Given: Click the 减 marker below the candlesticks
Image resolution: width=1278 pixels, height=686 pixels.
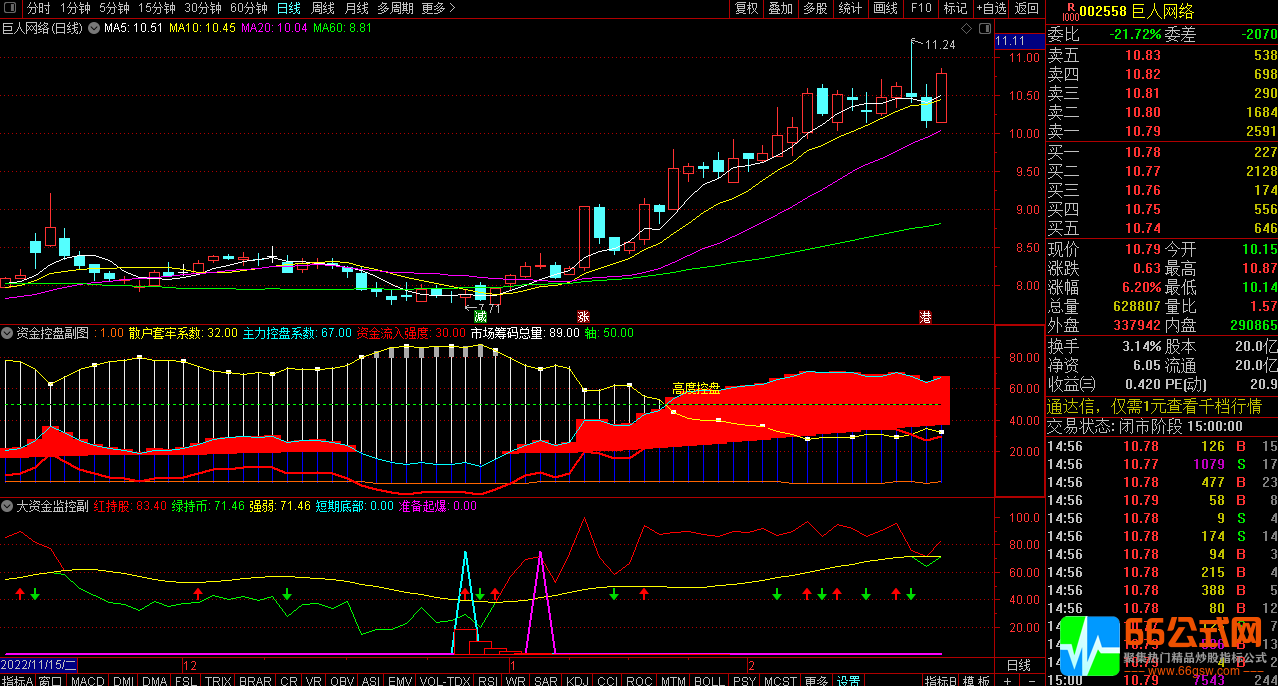Looking at the screenshot, I should click(x=481, y=316).
